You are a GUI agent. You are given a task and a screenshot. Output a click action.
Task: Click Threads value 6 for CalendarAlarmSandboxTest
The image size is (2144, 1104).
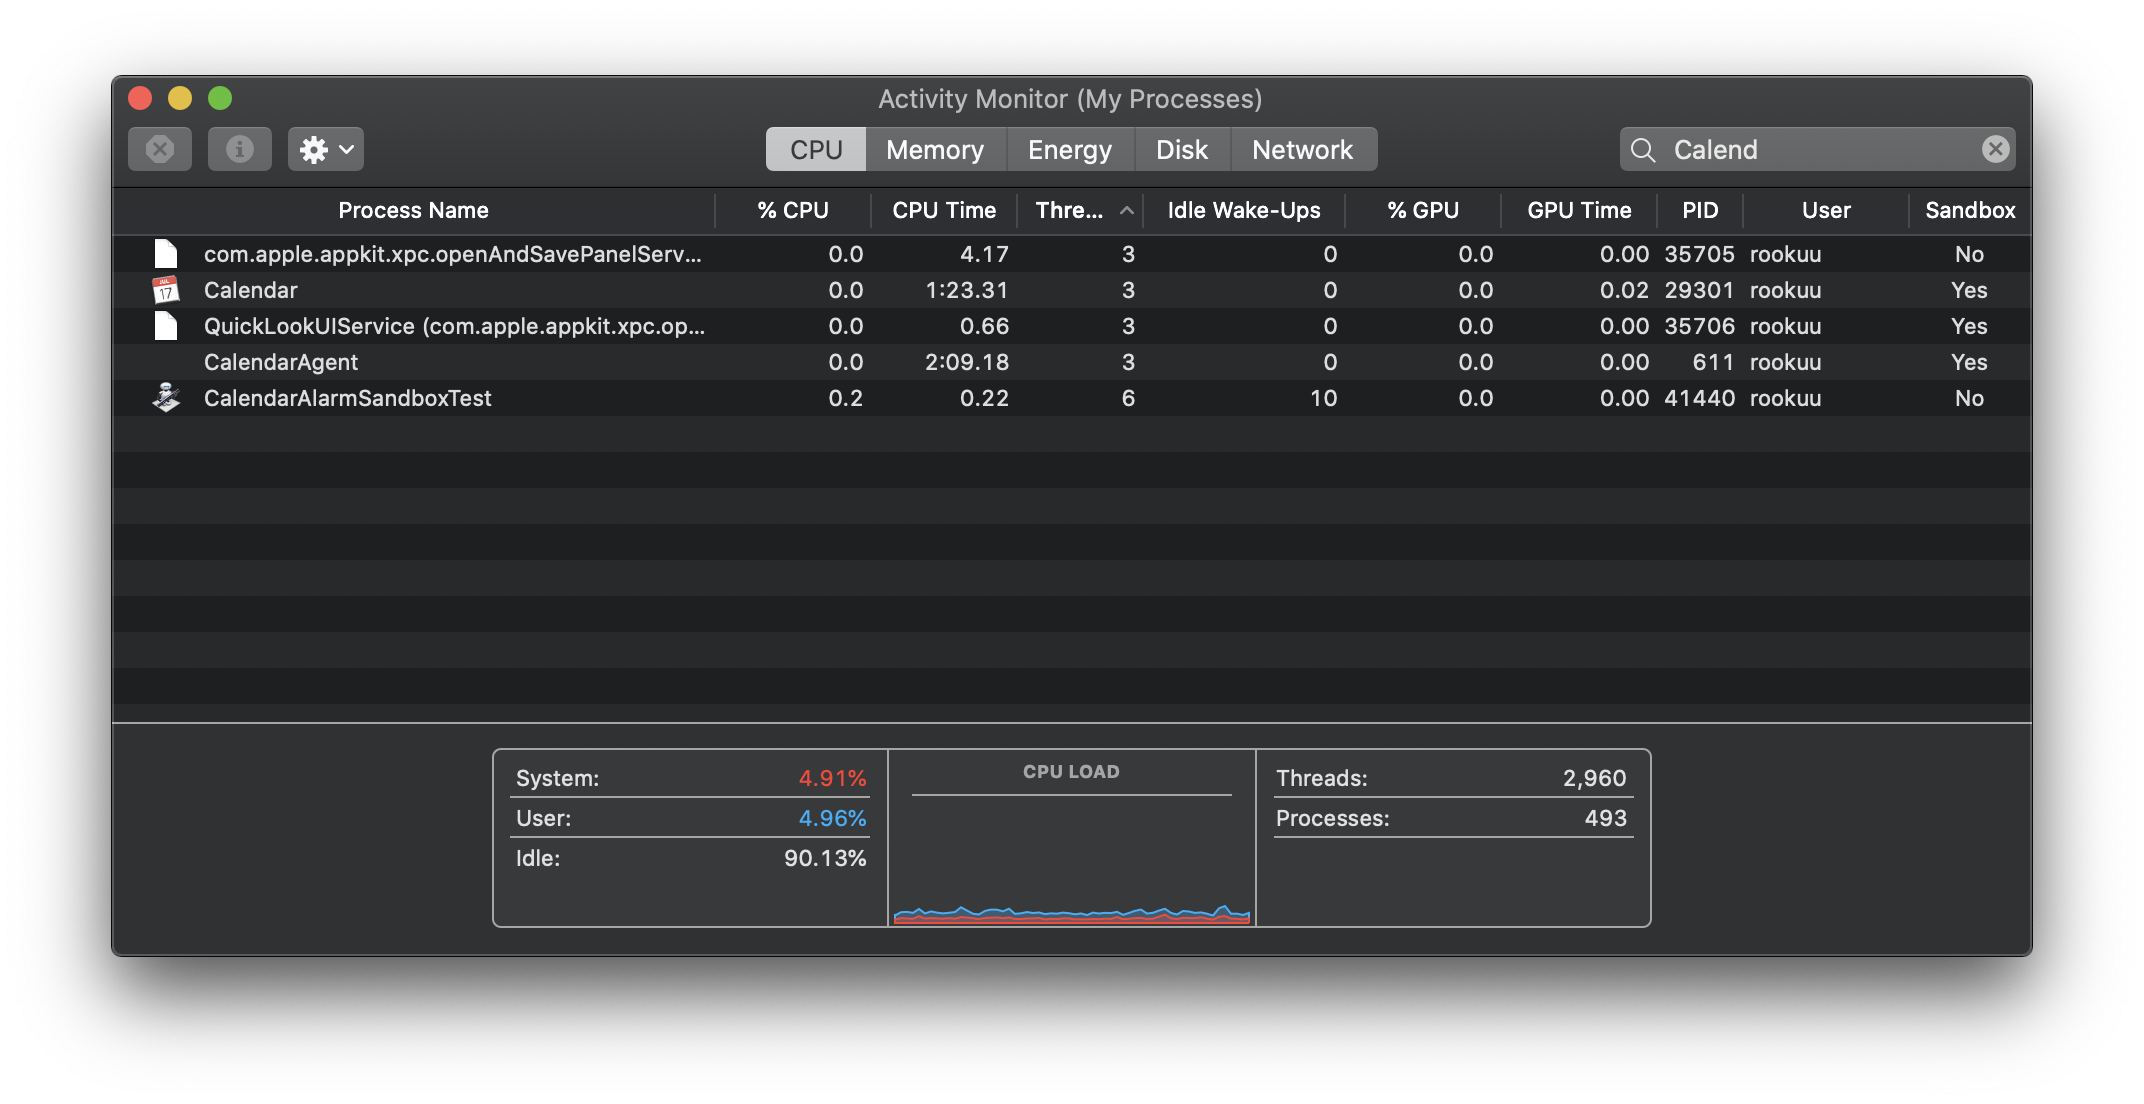coord(1128,398)
